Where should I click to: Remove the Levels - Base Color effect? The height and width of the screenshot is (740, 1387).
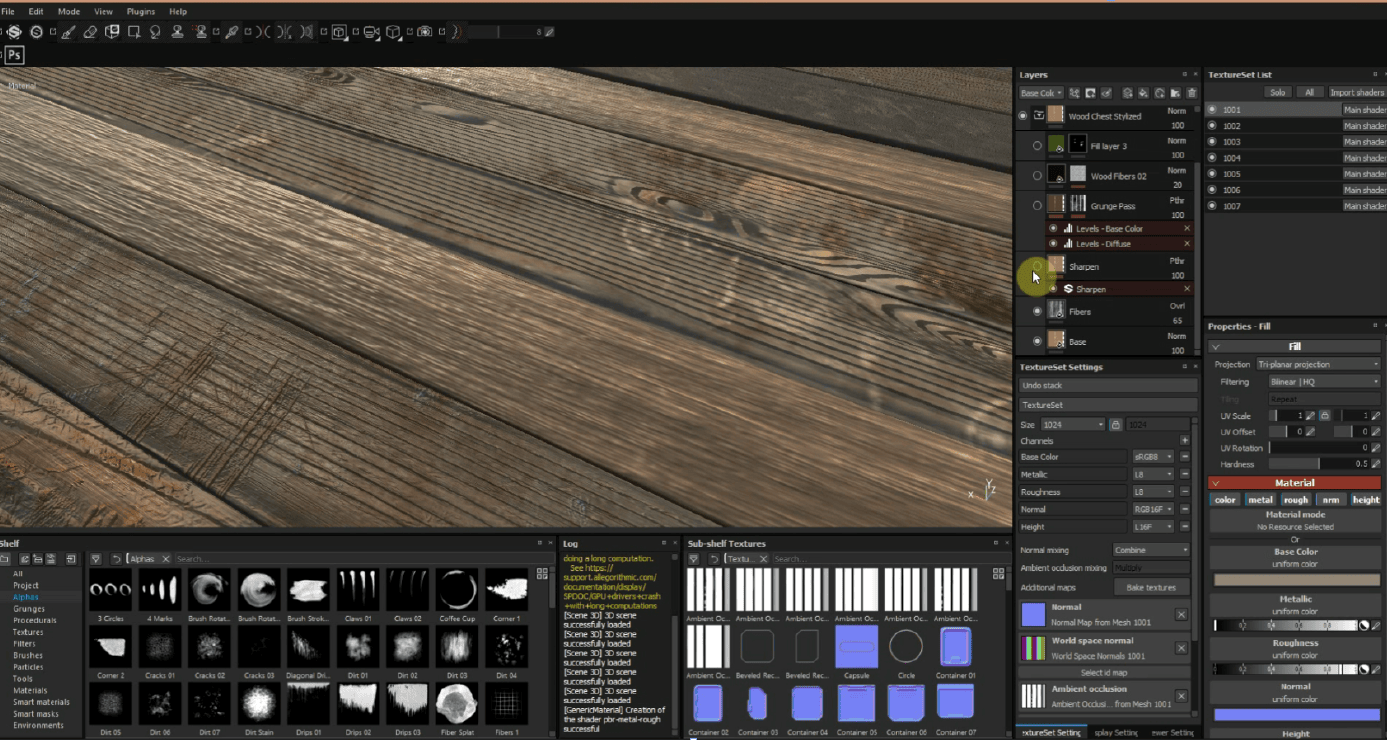click(x=1187, y=229)
